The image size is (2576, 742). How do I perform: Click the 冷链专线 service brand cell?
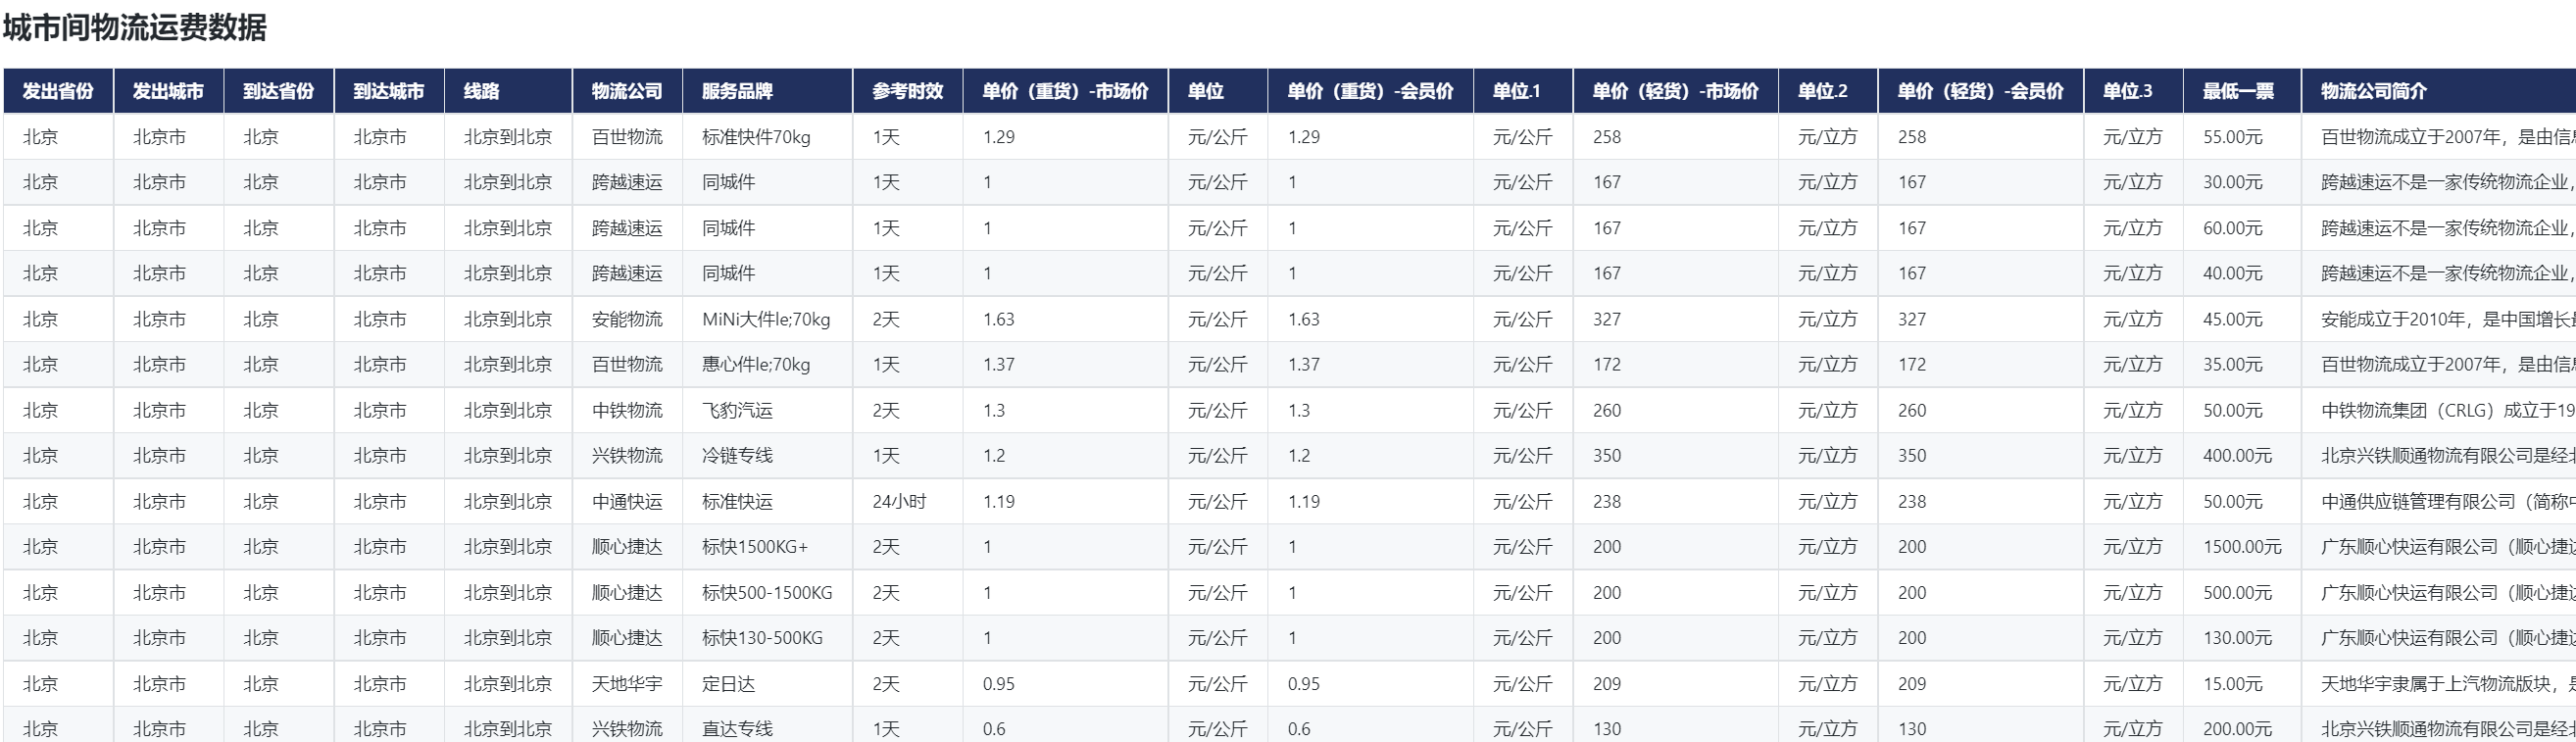[737, 456]
